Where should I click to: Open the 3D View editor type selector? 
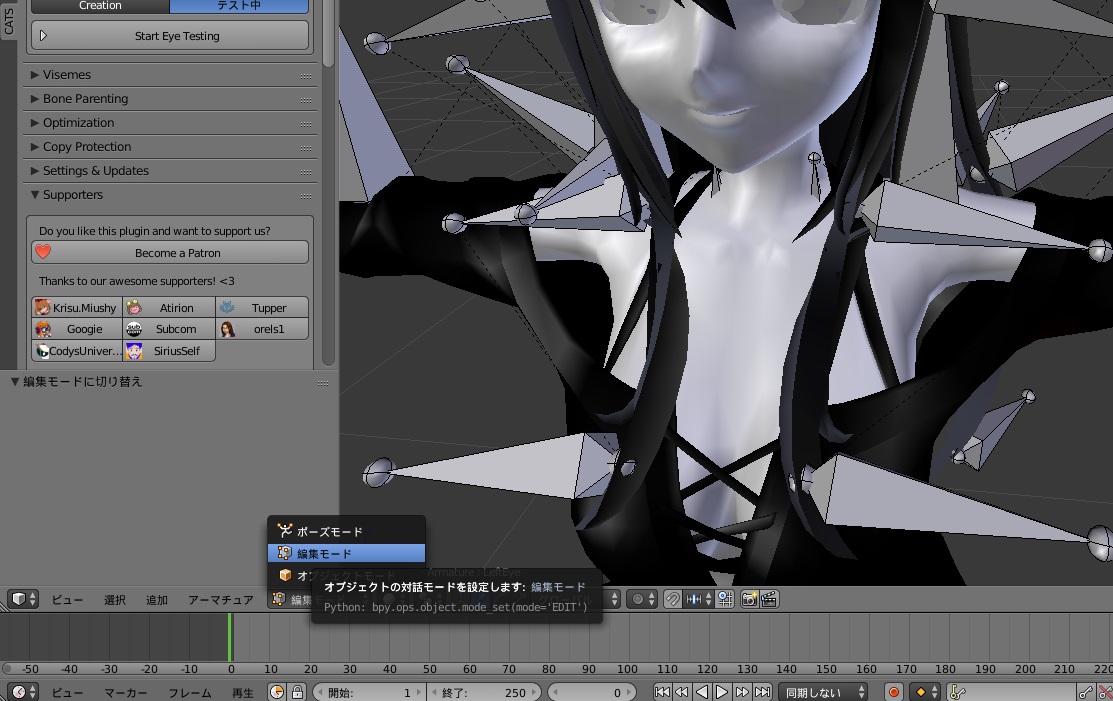click(x=23, y=599)
